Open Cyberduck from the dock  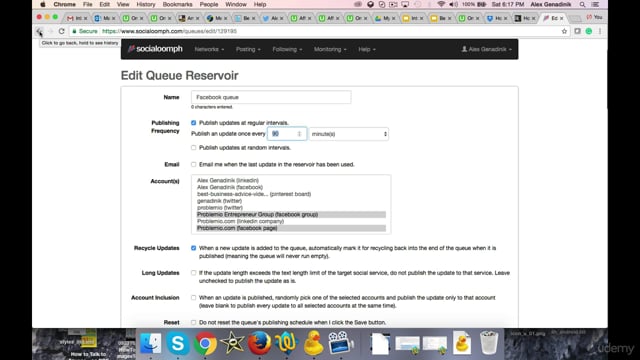(x=313, y=343)
